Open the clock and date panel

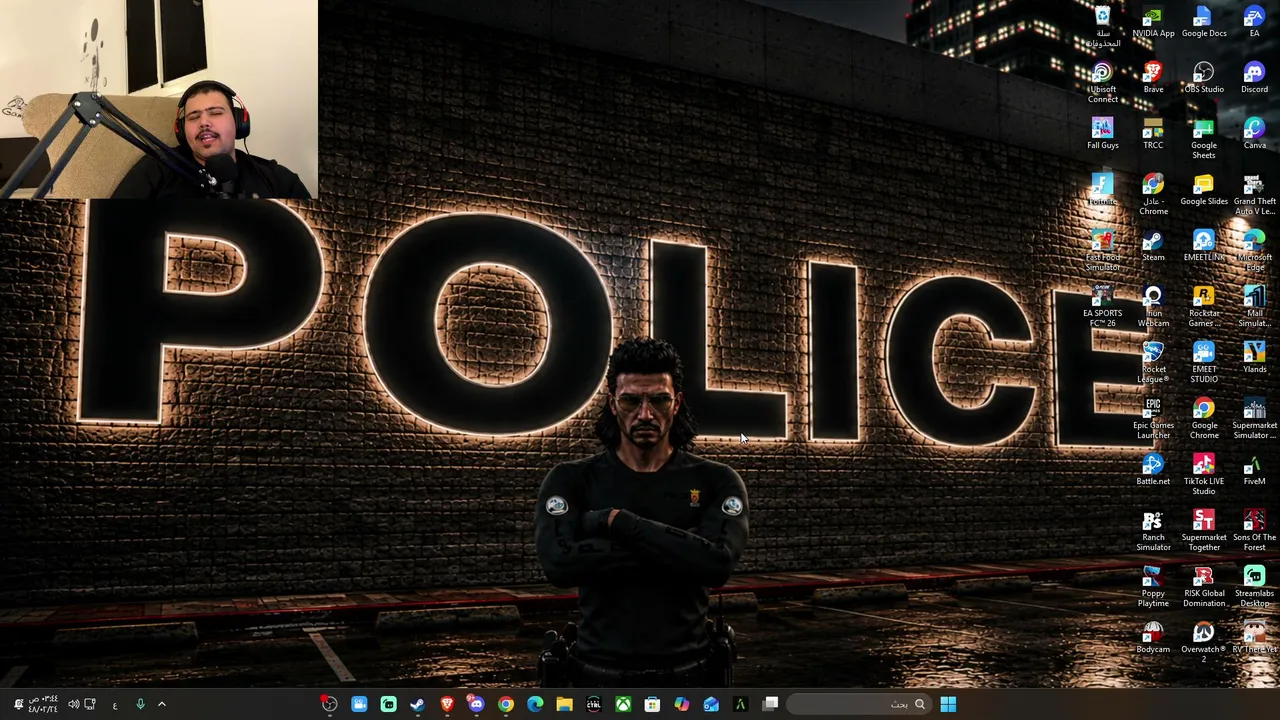coord(43,704)
